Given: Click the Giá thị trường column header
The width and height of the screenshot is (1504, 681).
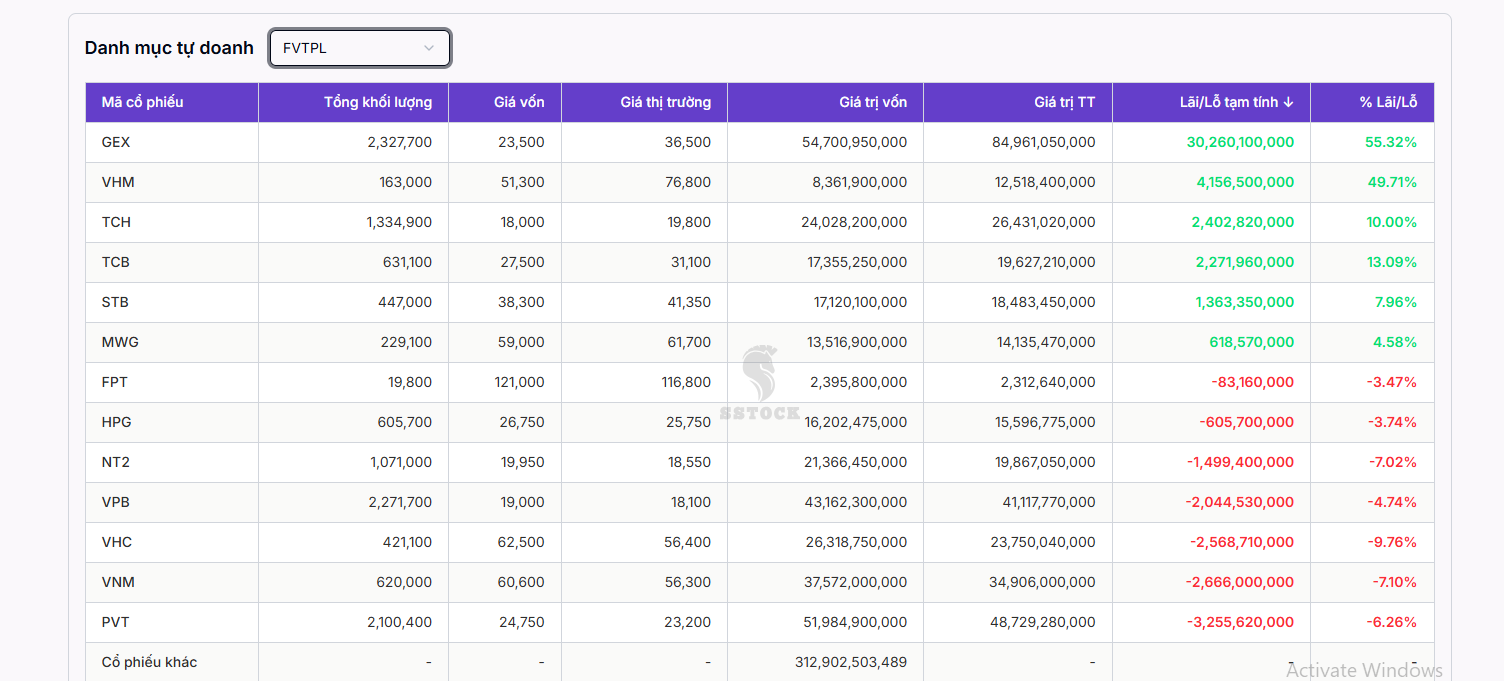Looking at the screenshot, I should coord(665,102).
